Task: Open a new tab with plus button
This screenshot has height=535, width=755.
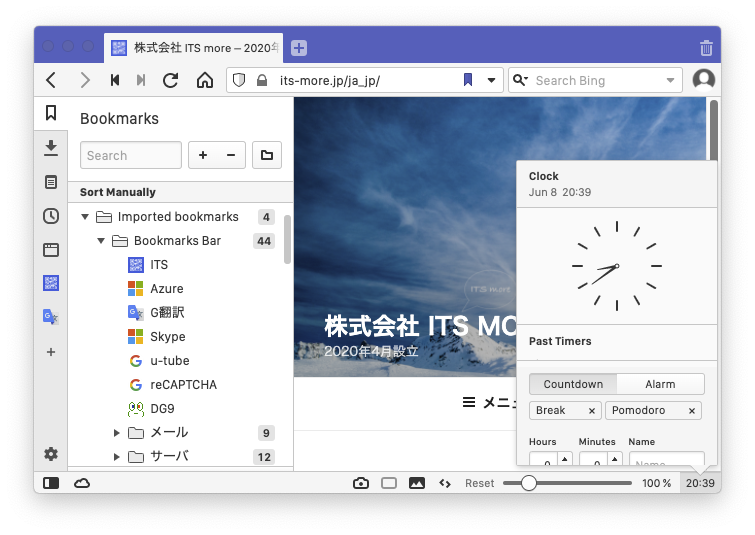Action: 299,47
